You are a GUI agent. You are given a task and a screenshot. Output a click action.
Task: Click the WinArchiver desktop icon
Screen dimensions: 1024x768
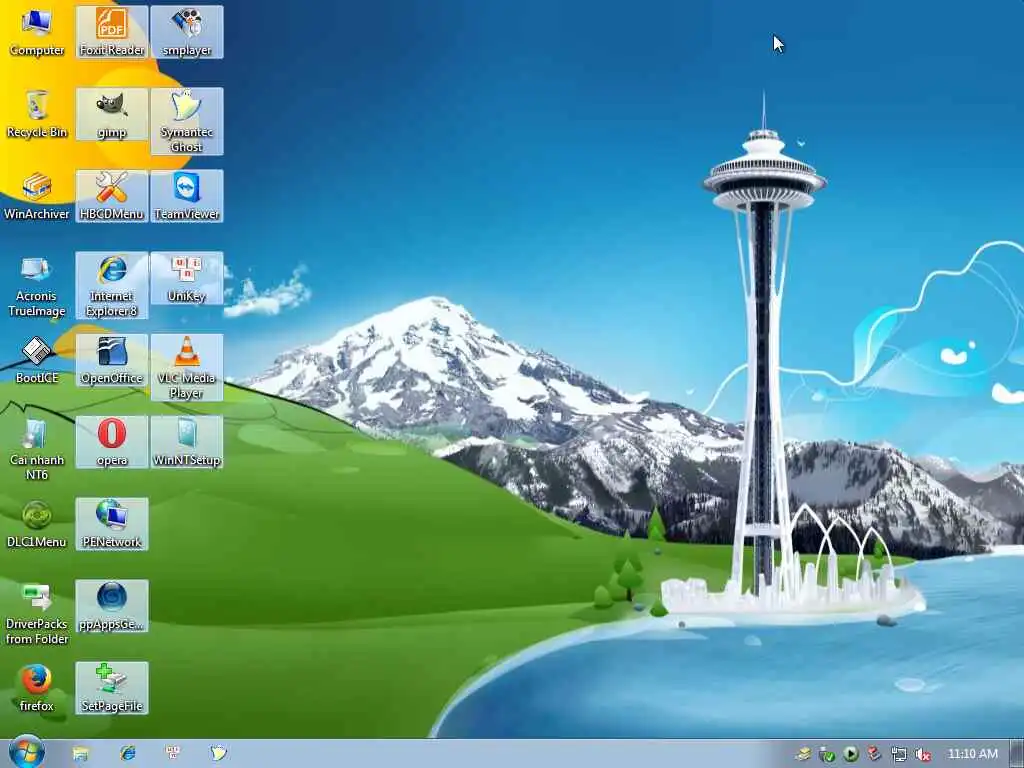[x=37, y=196]
